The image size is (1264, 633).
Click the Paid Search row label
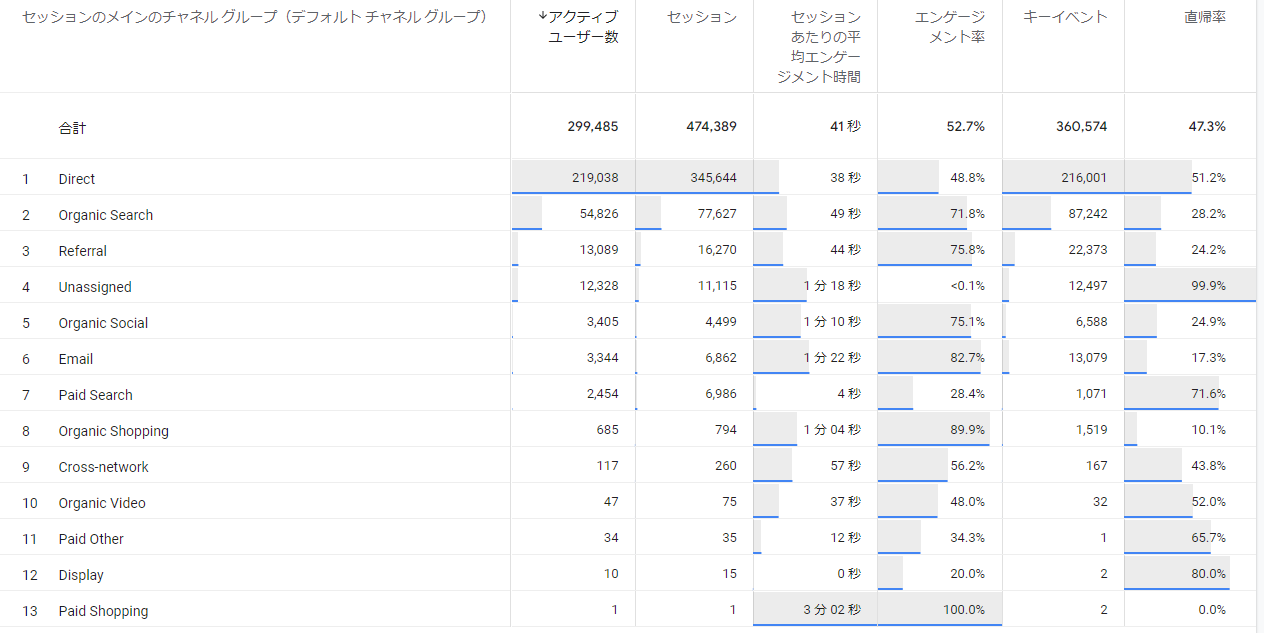pos(96,395)
